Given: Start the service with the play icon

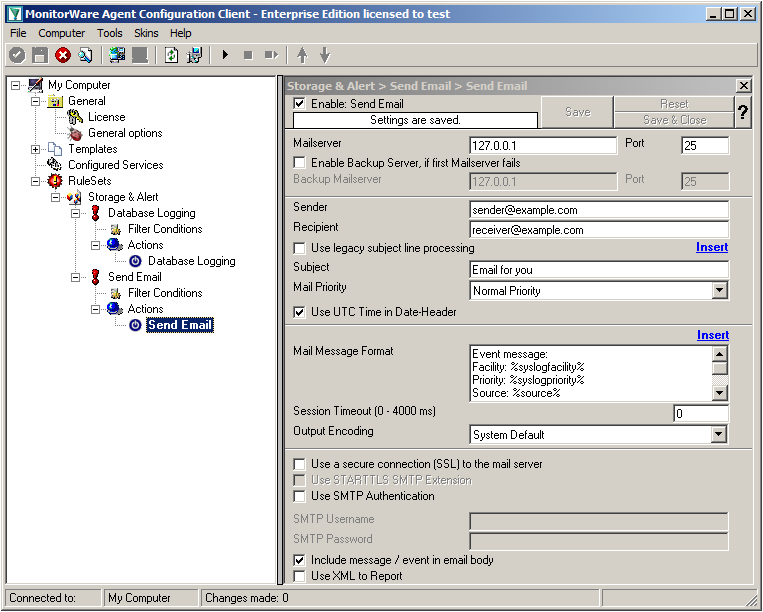Looking at the screenshot, I should [225, 55].
